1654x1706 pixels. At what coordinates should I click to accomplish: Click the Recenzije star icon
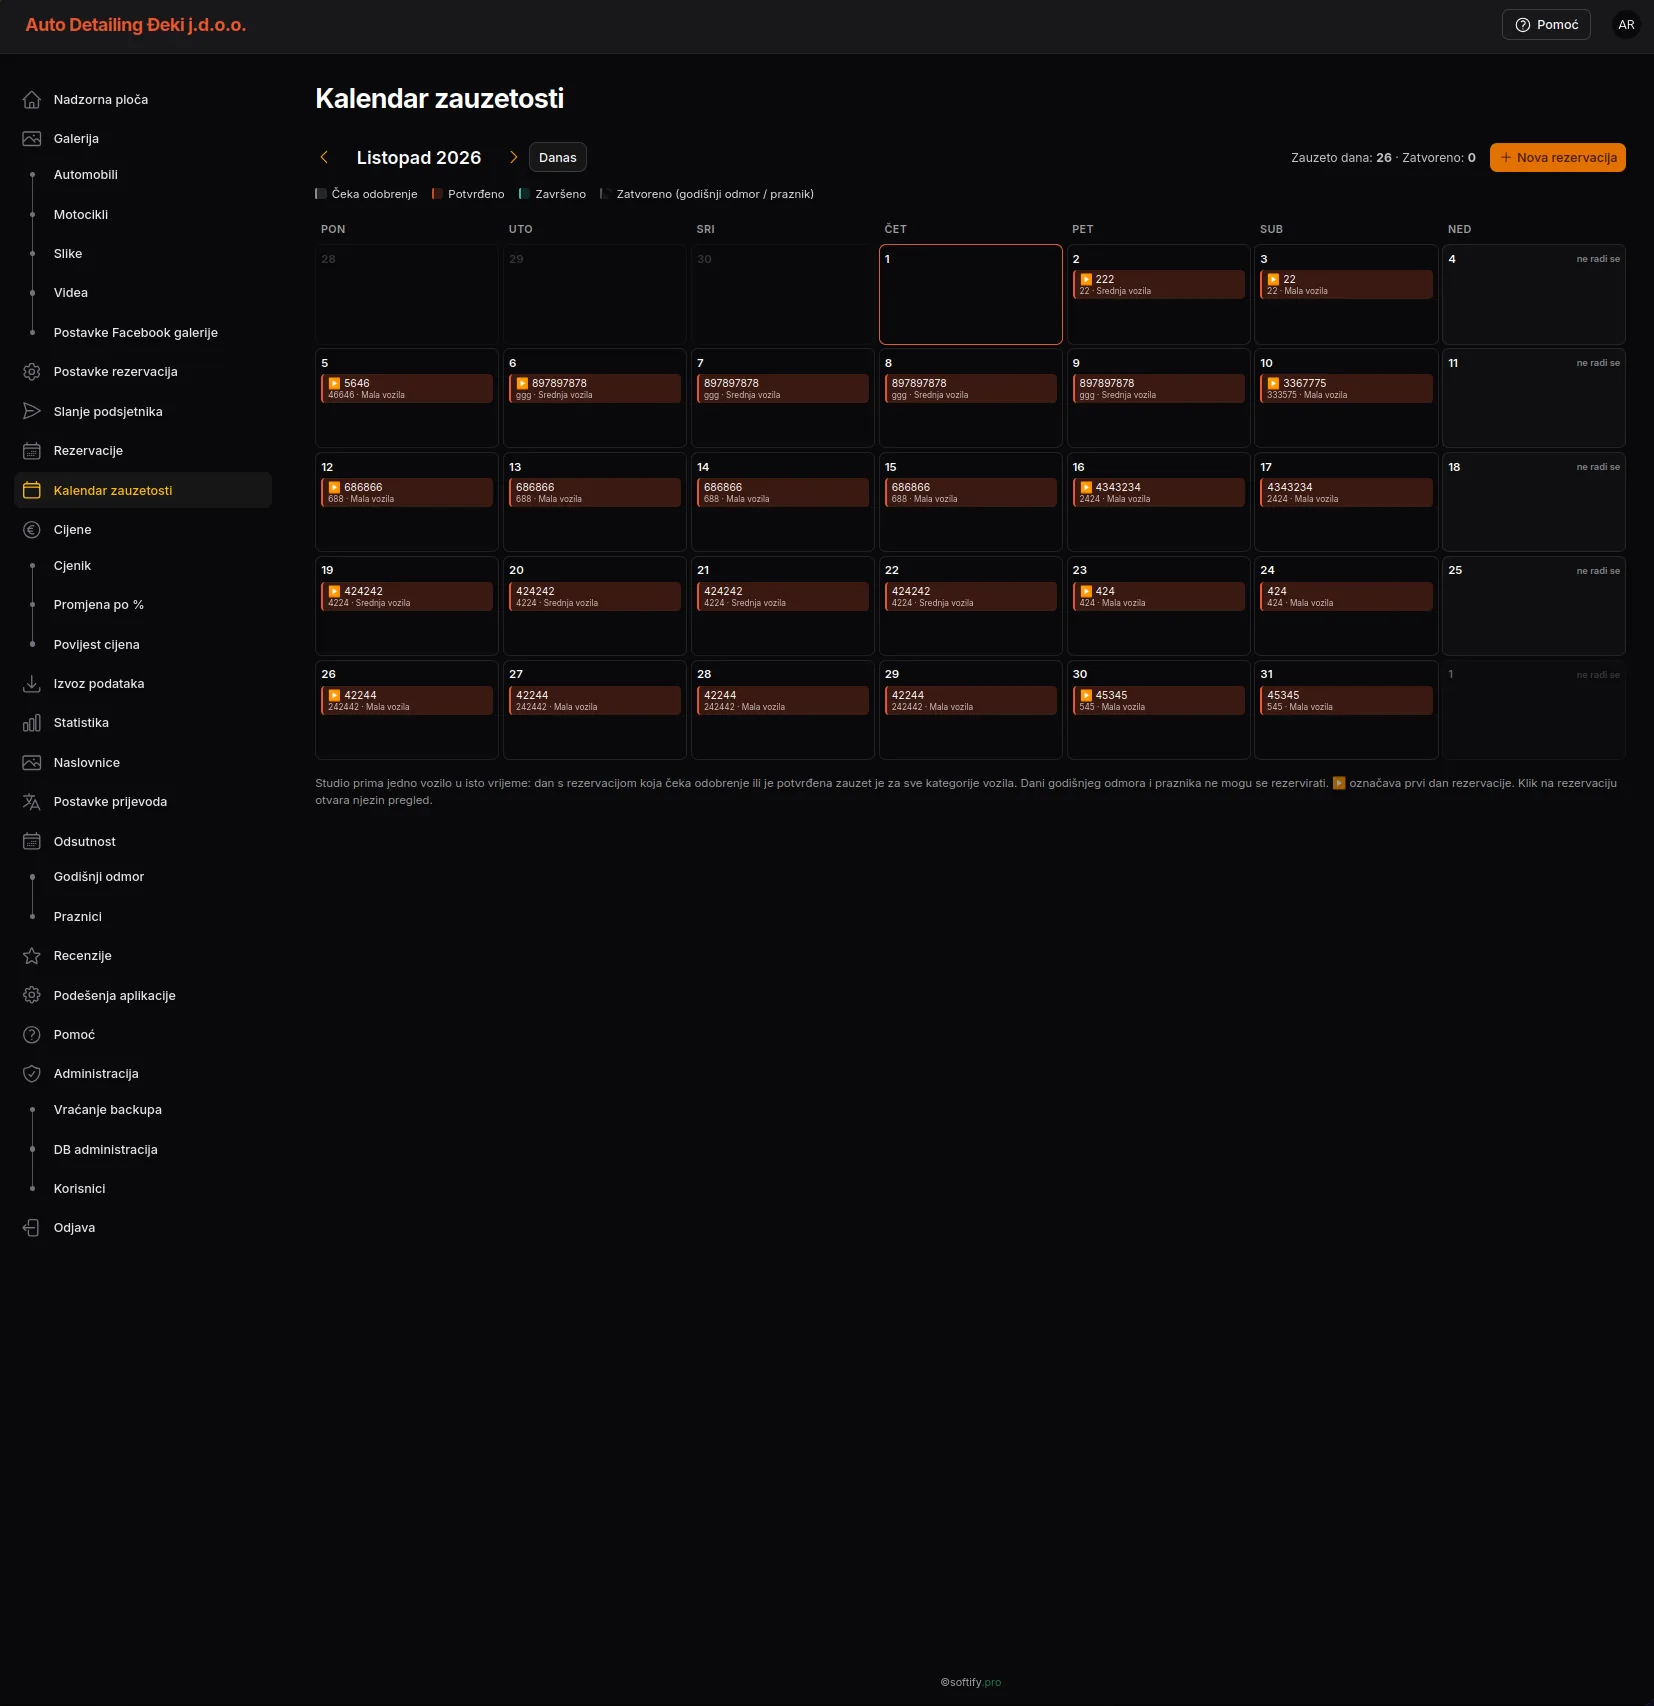[32, 956]
